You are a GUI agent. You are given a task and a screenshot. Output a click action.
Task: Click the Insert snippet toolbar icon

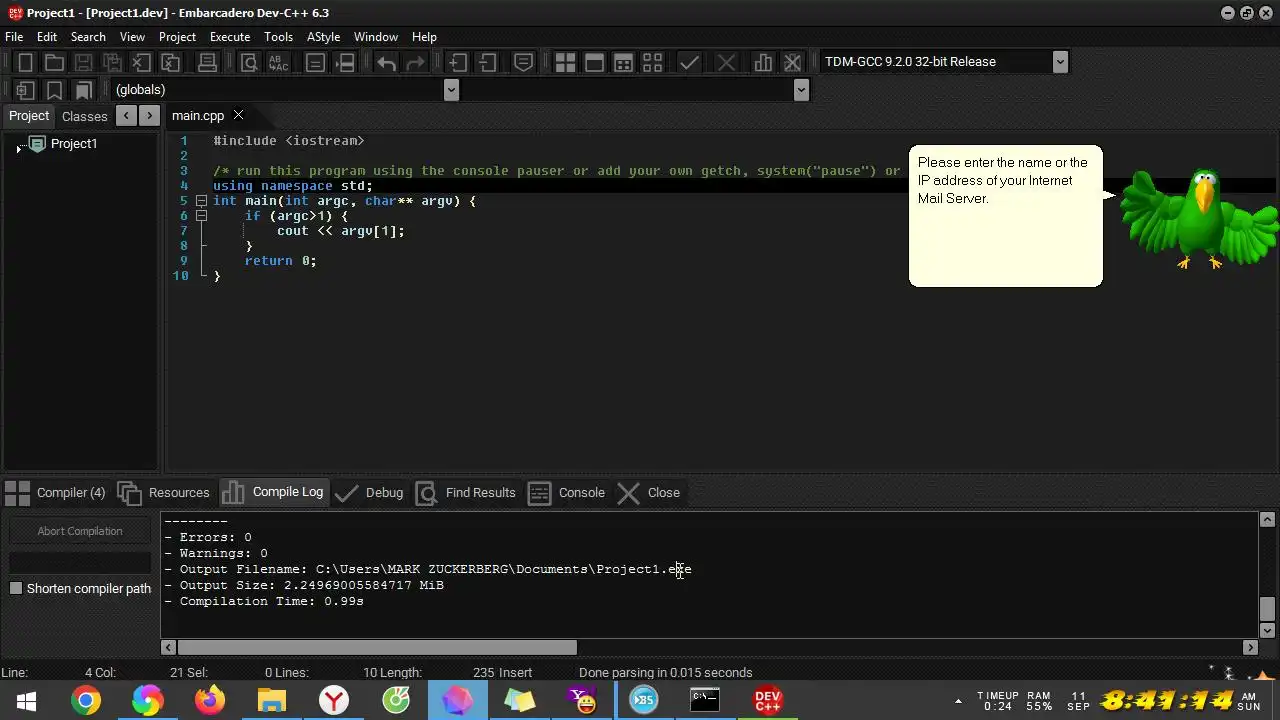coord(26,90)
